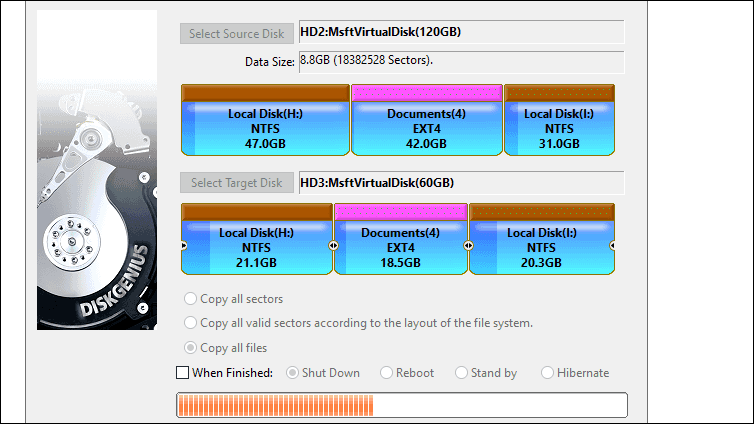The height and width of the screenshot is (424, 754).
Task: Select target partition Local Disk(H:) 21.1GB
Action: (257, 239)
